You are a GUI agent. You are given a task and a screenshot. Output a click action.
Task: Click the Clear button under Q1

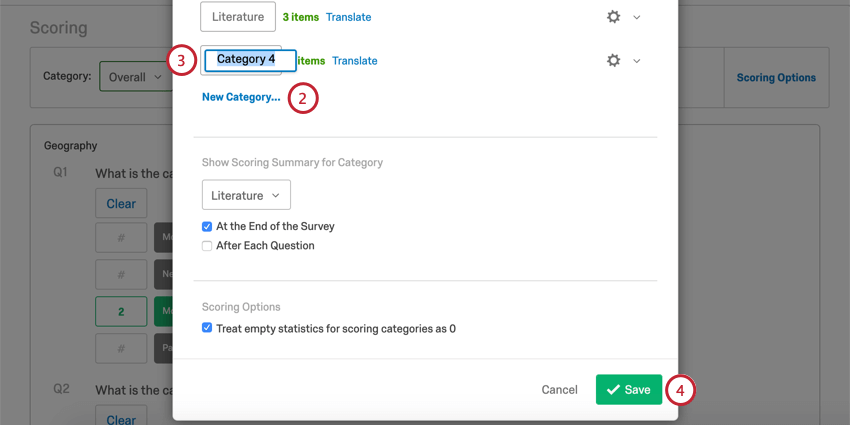(121, 204)
